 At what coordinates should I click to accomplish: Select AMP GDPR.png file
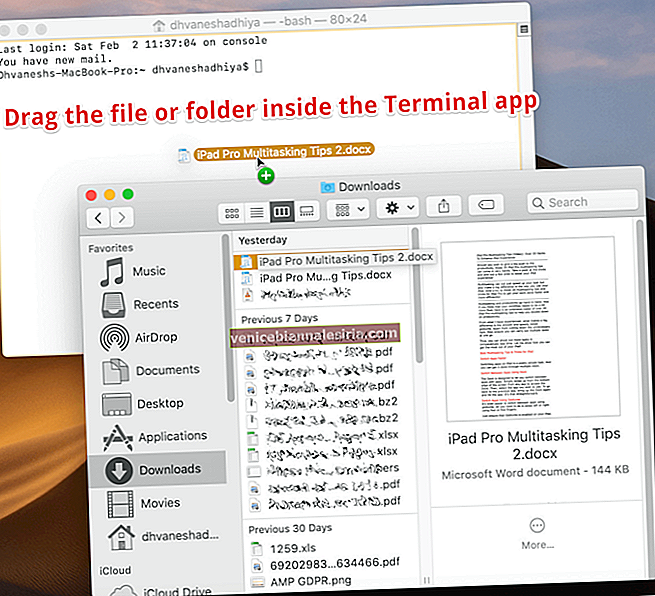click(301, 581)
